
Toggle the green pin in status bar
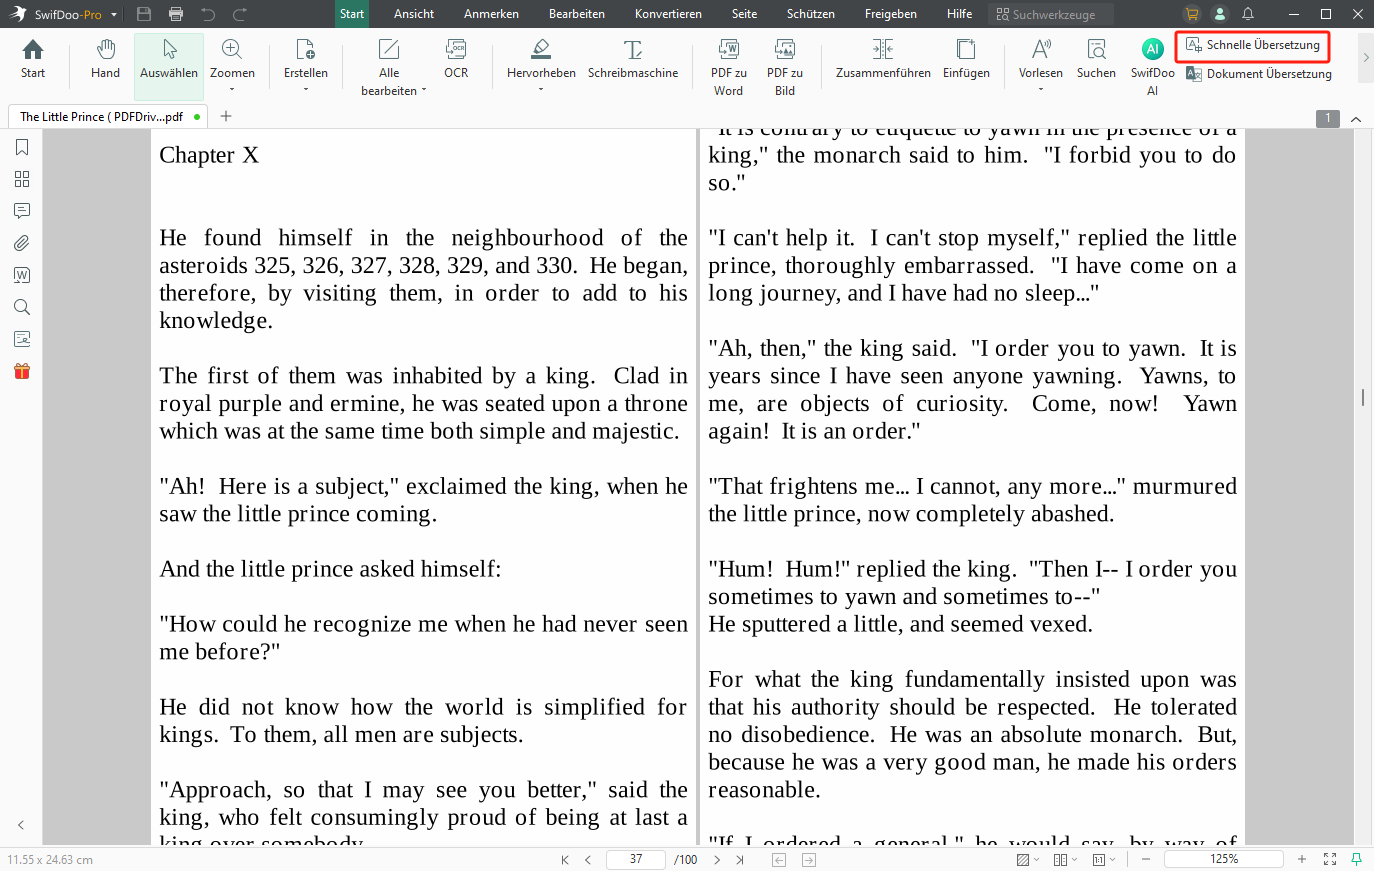[1357, 859]
